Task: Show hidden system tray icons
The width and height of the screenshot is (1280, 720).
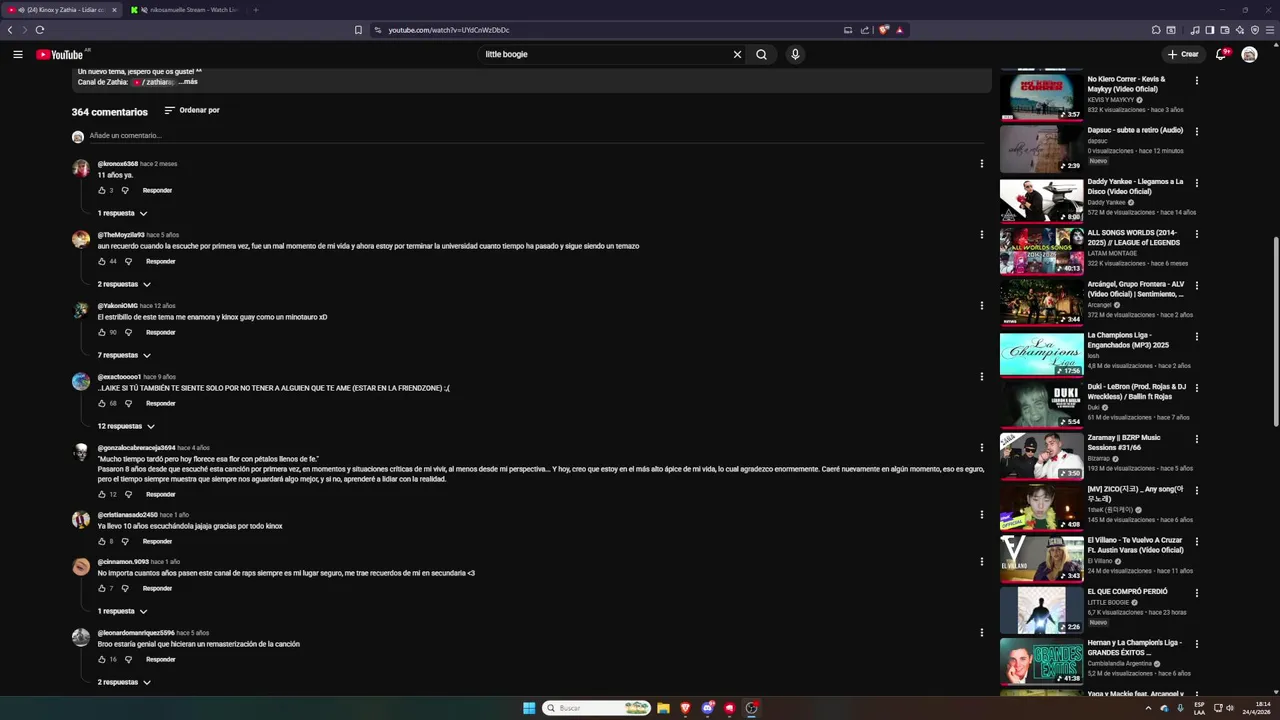Action: (x=1148, y=708)
